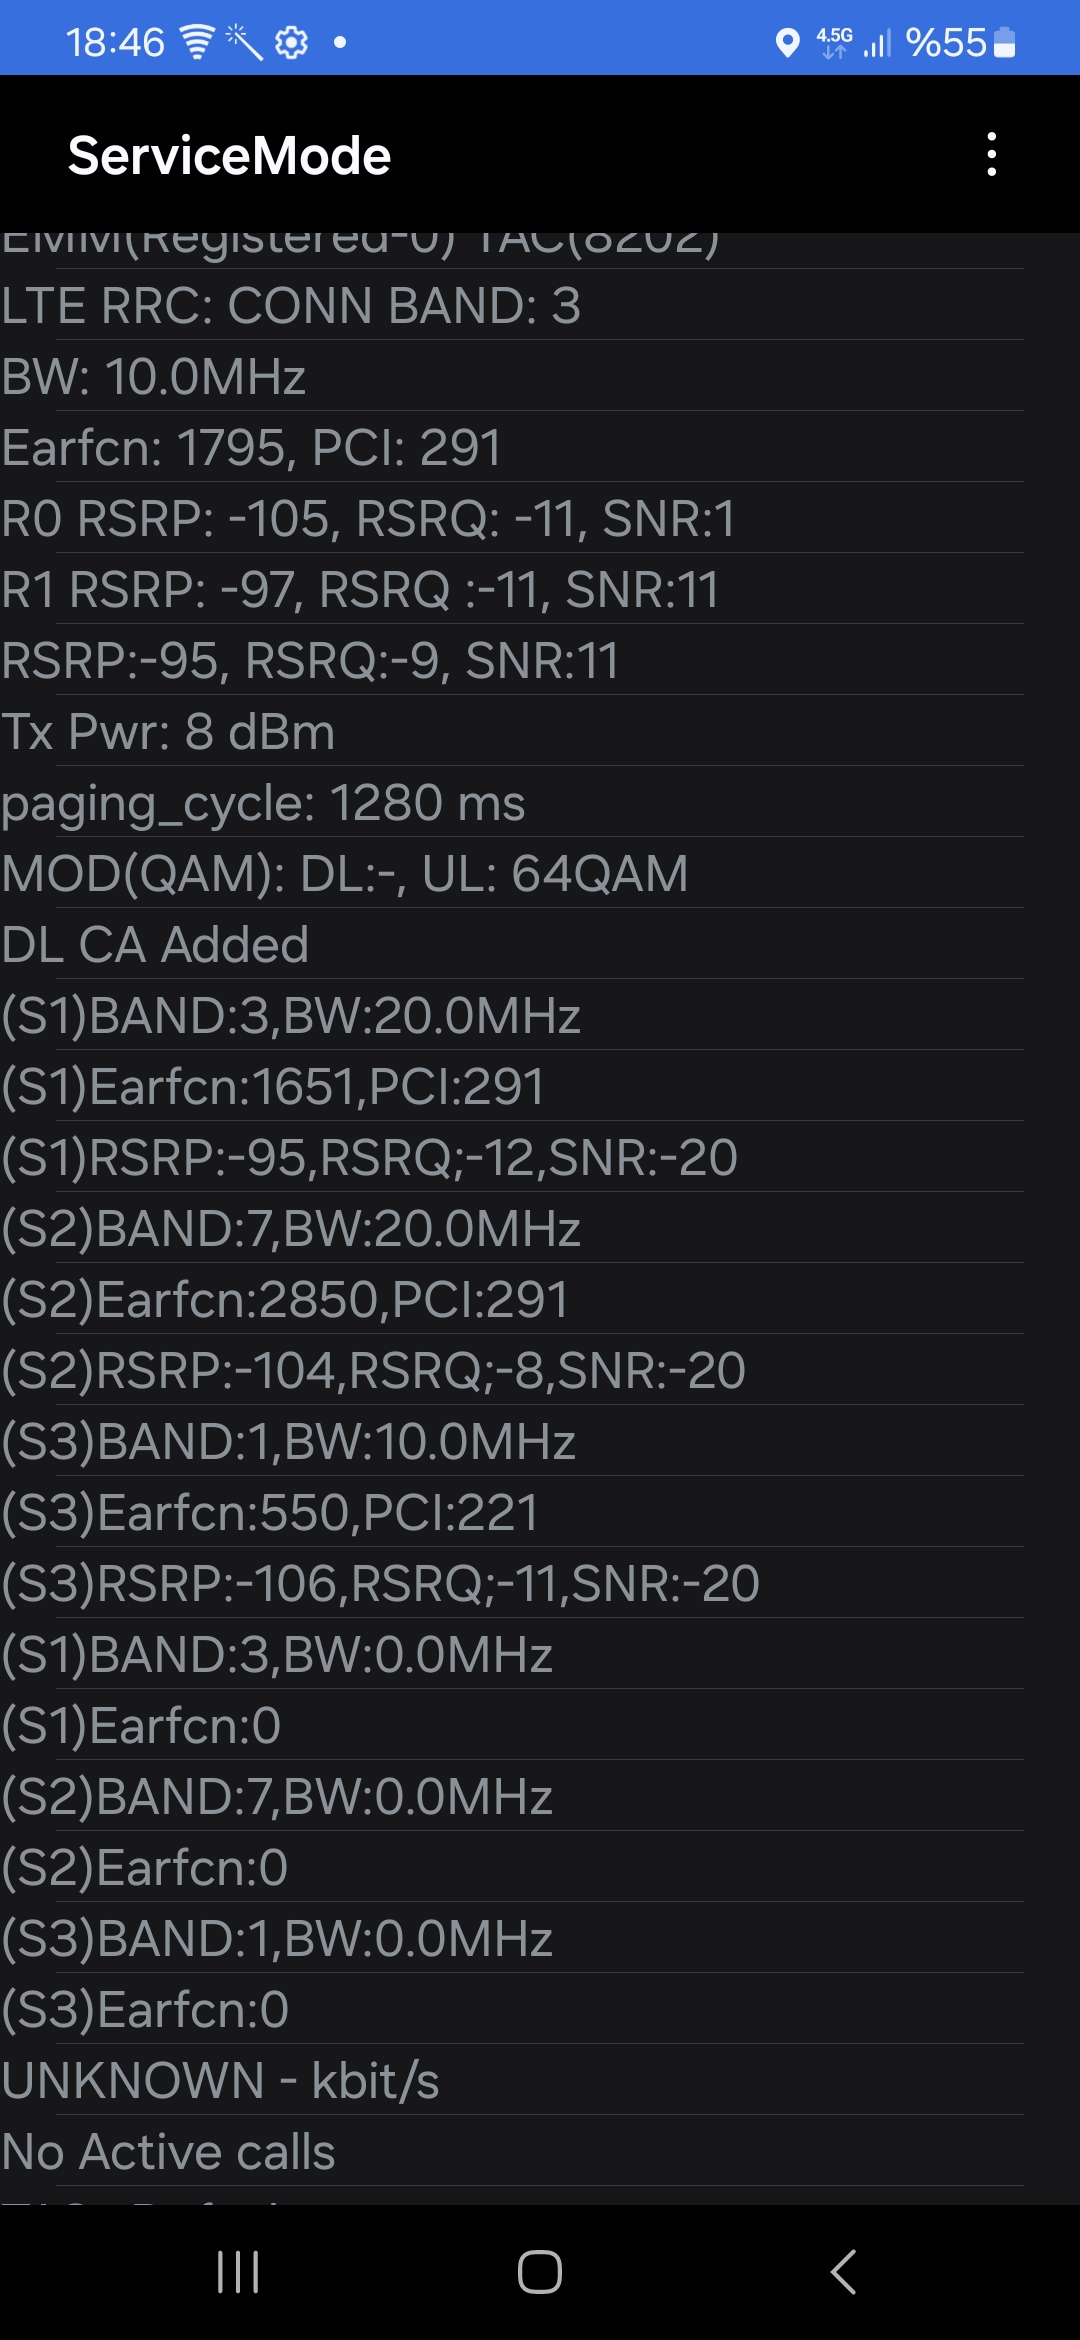Select the DL CA Added row
This screenshot has height=2340, width=1080.
512,944
